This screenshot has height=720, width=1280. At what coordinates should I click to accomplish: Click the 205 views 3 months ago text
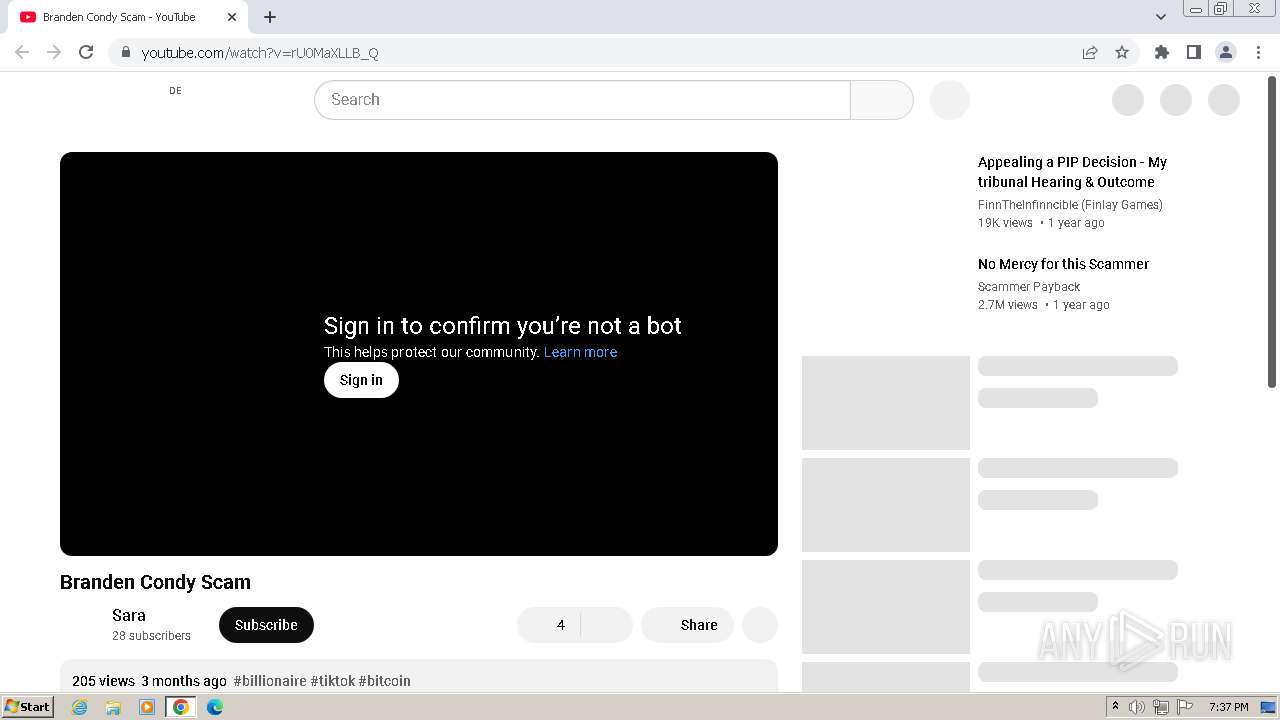pyautogui.click(x=149, y=681)
